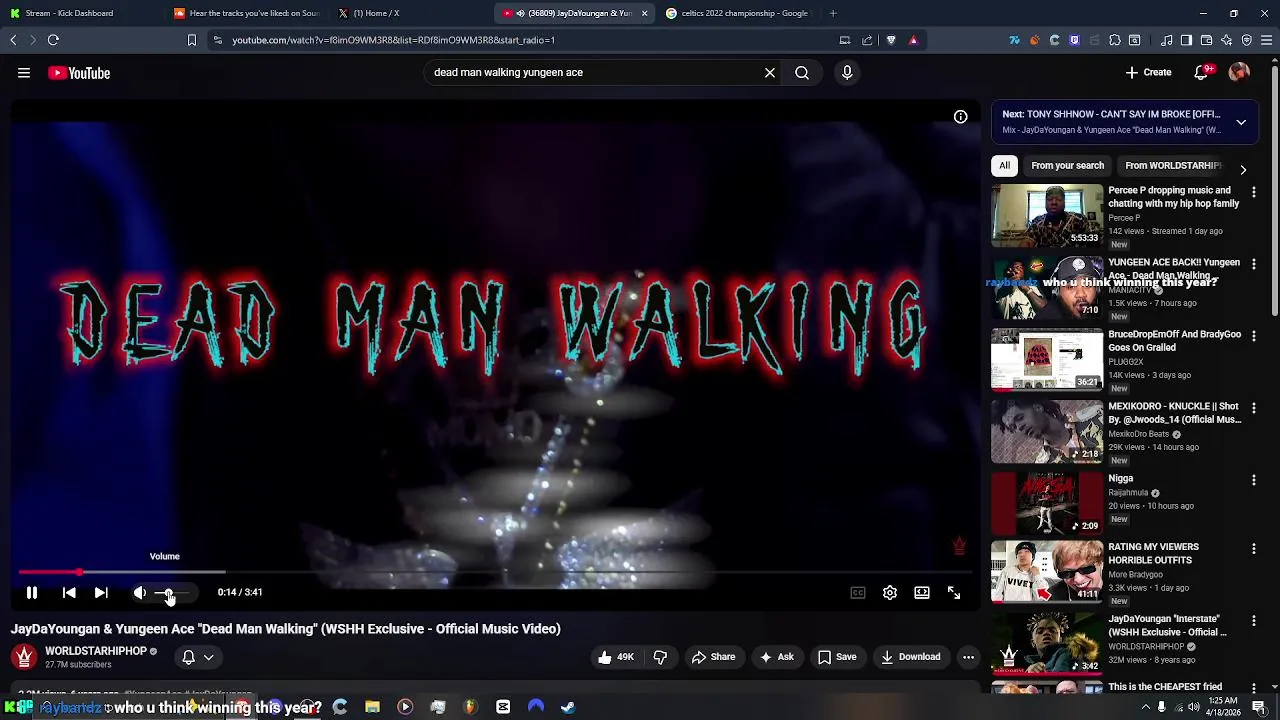This screenshot has width=1280, height=720.
Task: Open Steam from the taskbar
Action: click(x=568, y=707)
